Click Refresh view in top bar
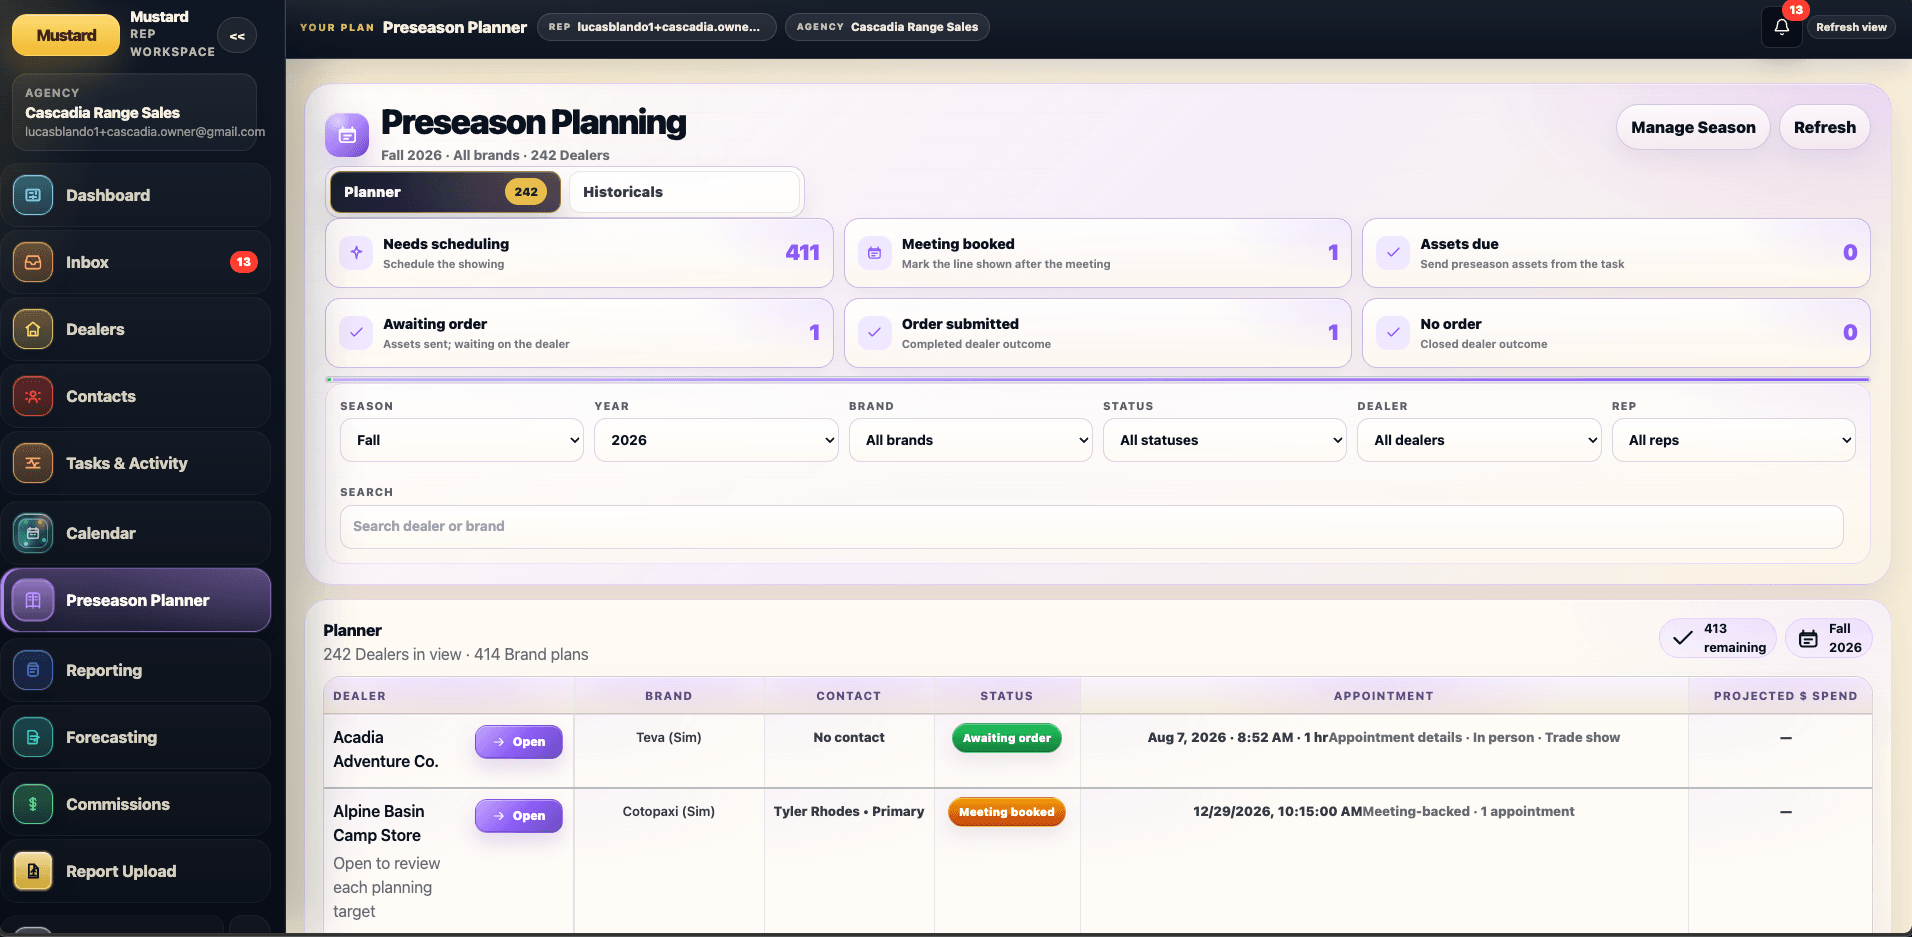 point(1851,27)
